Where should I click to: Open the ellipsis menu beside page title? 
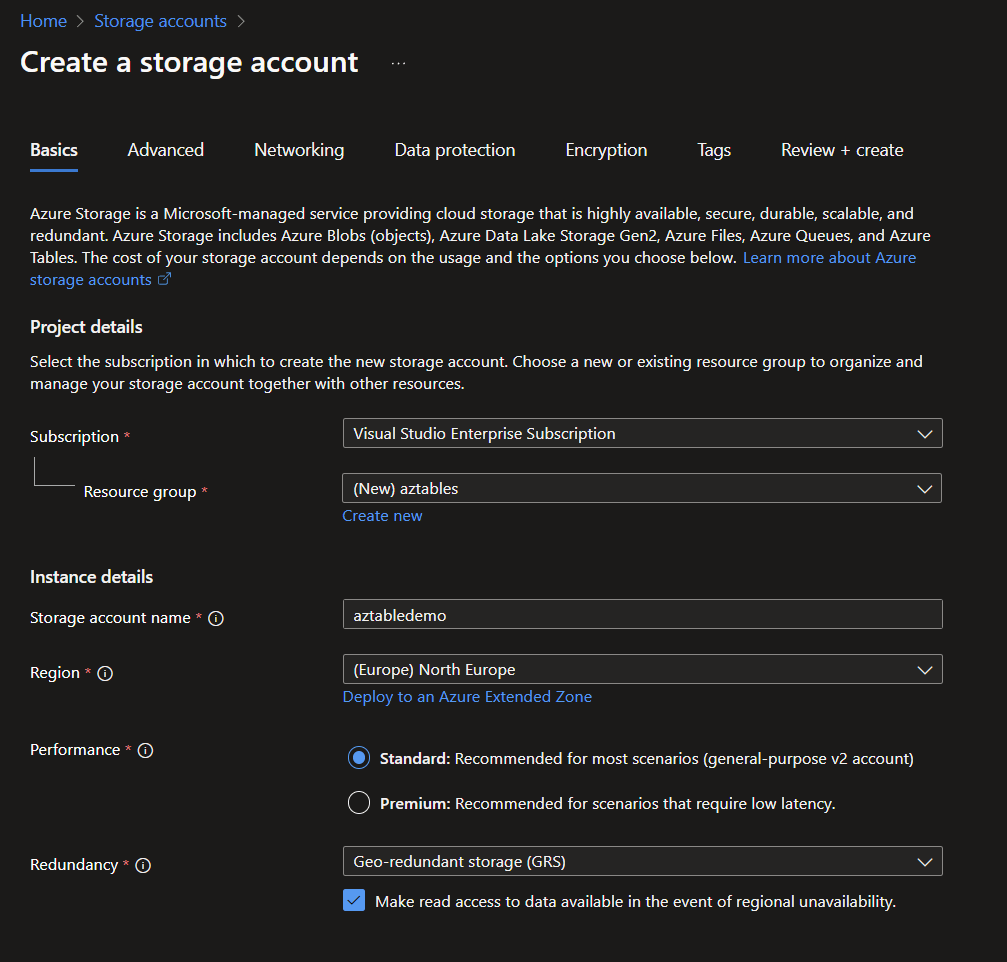(x=399, y=63)
